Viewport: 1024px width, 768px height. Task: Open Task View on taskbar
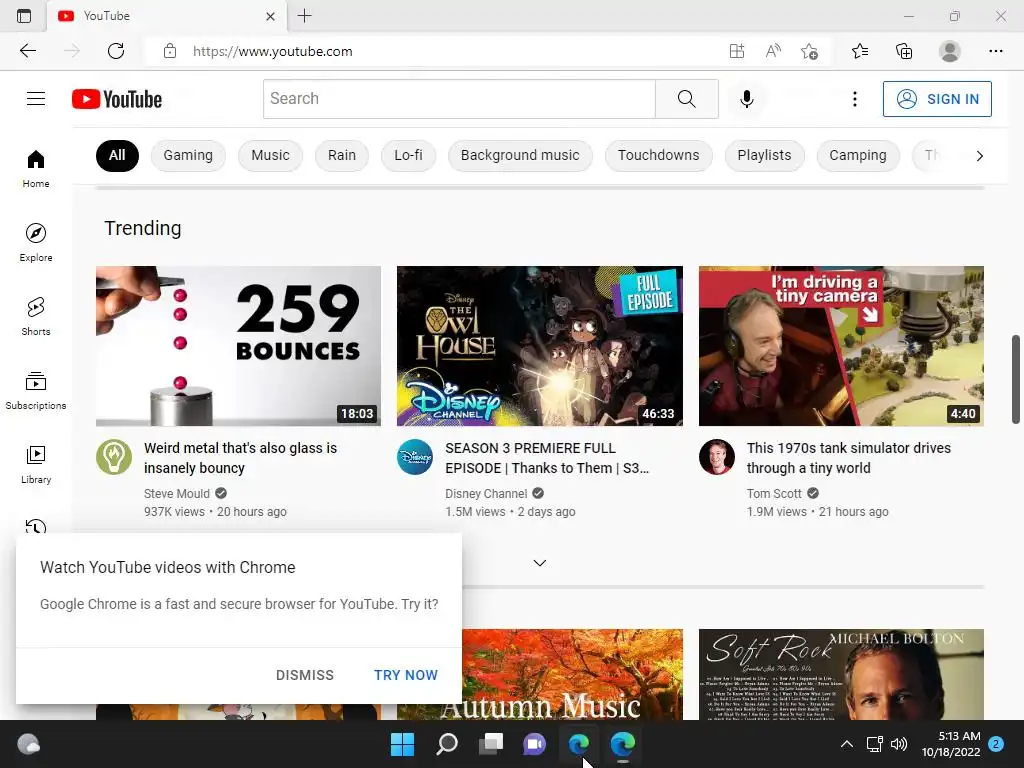(x=490, y=744)
